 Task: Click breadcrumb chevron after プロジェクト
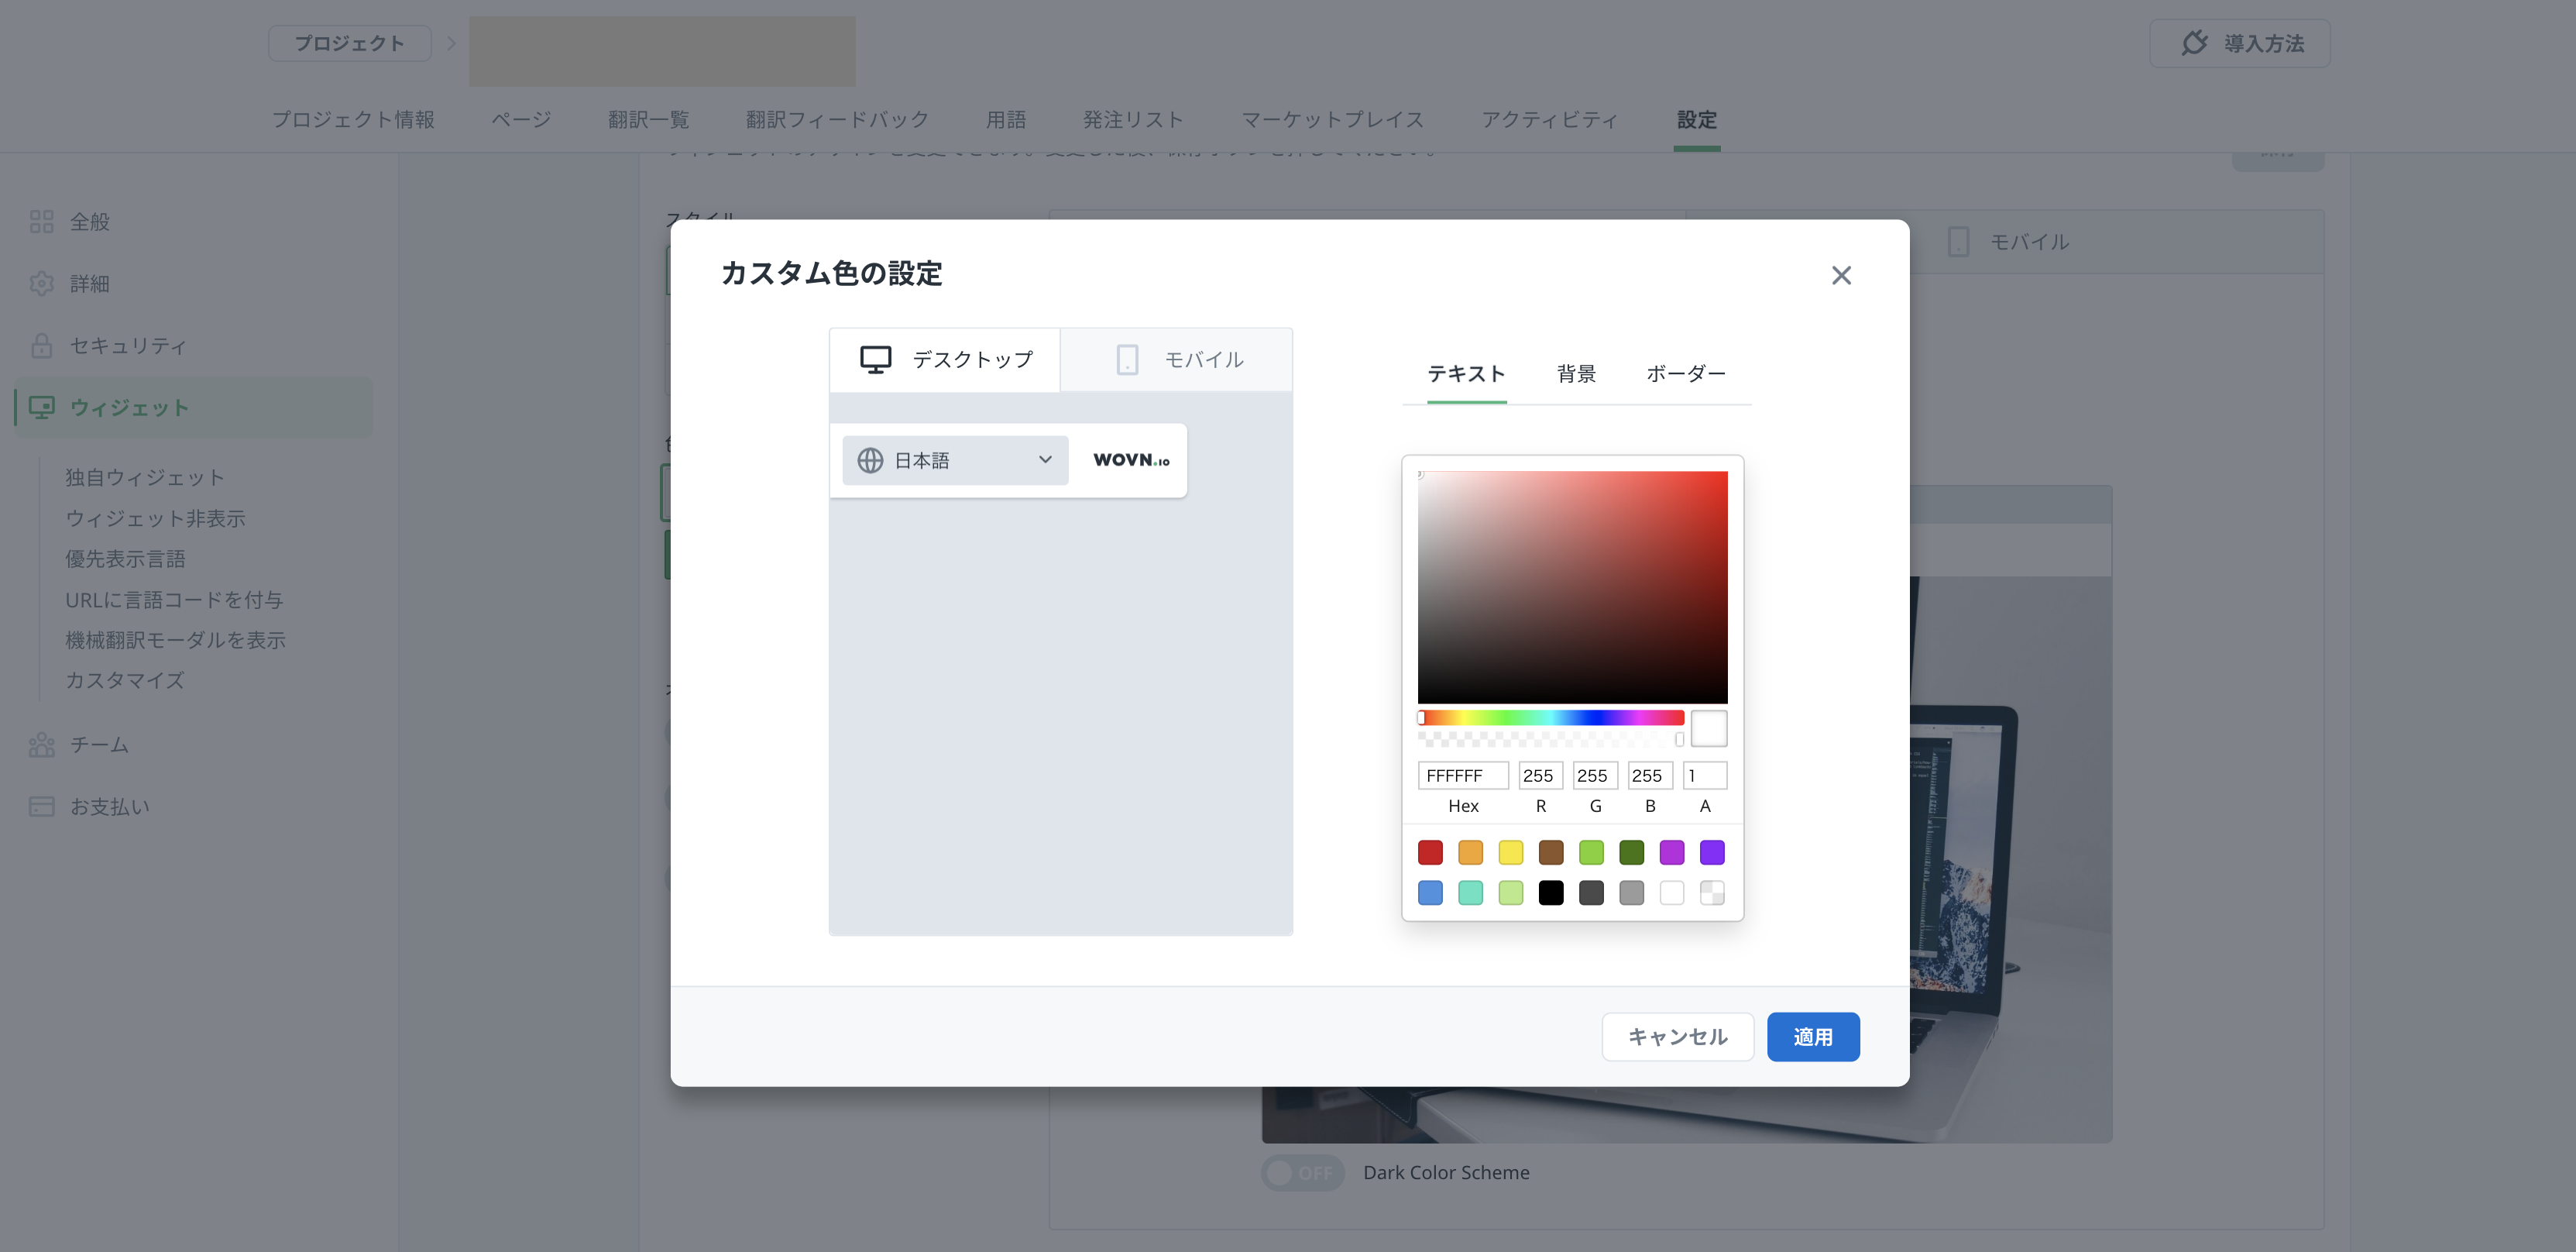(x=451, y=43)
